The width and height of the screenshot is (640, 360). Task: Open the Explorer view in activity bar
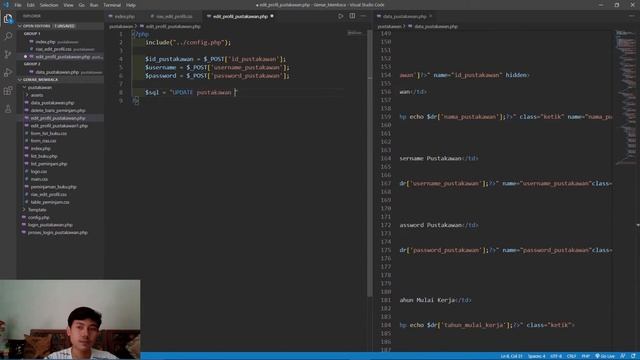(8, 18)
